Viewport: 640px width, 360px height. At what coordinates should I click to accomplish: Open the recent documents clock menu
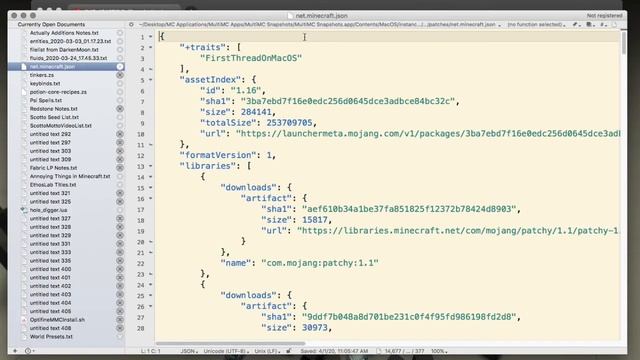pyautogui.click(x=29, y=351)
